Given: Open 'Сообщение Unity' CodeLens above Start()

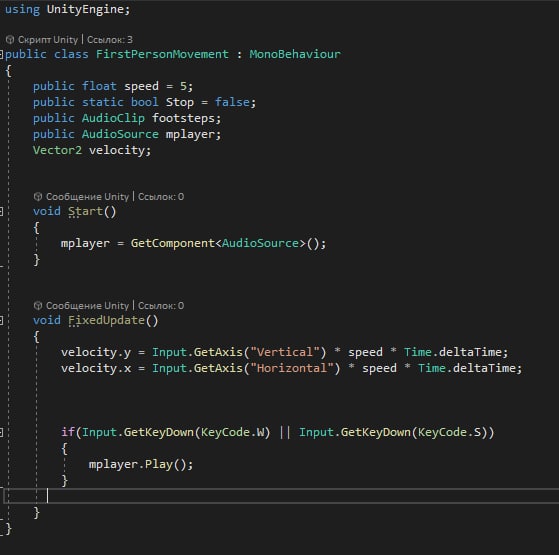Looking at the screenshot, I should click(87, 196).
